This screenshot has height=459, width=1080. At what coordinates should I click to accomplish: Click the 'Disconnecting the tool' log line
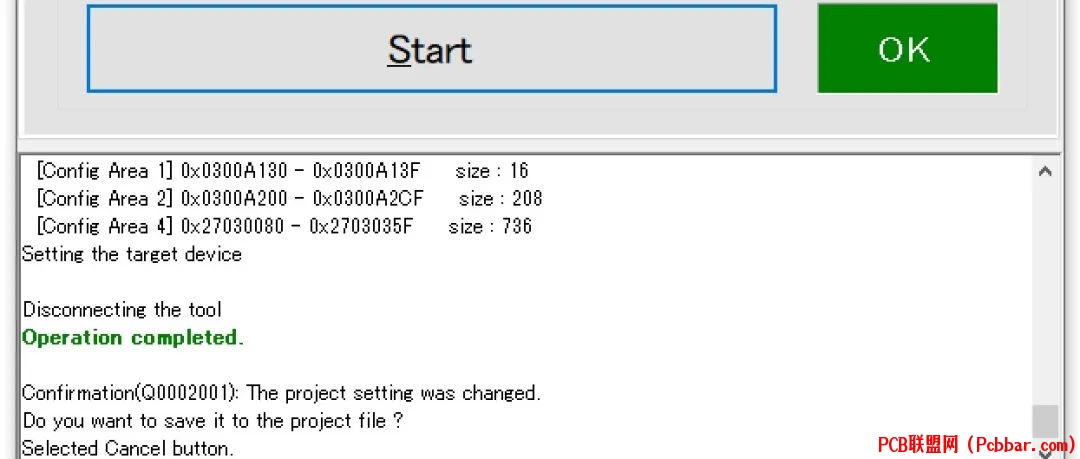coord(122,309)
